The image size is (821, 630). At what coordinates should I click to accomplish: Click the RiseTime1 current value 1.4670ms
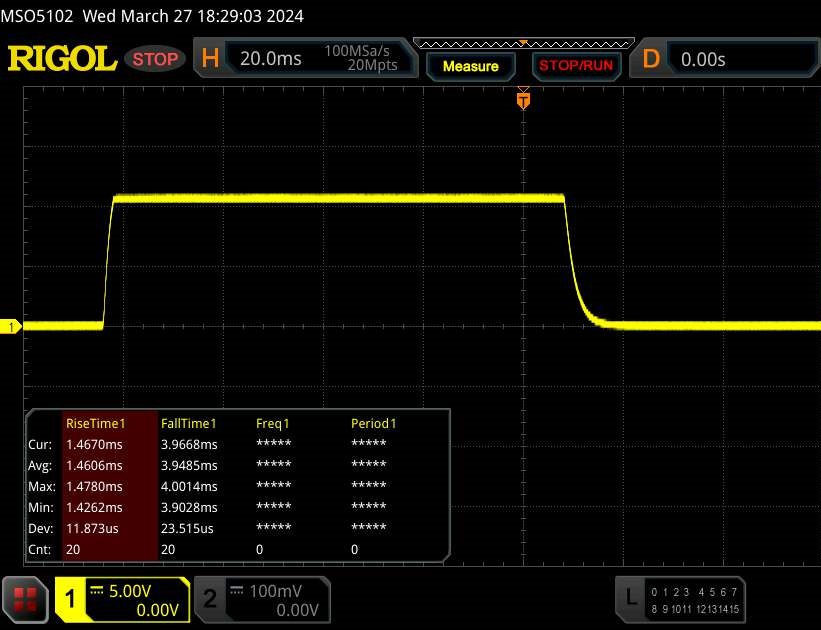[x=94, y=445]
